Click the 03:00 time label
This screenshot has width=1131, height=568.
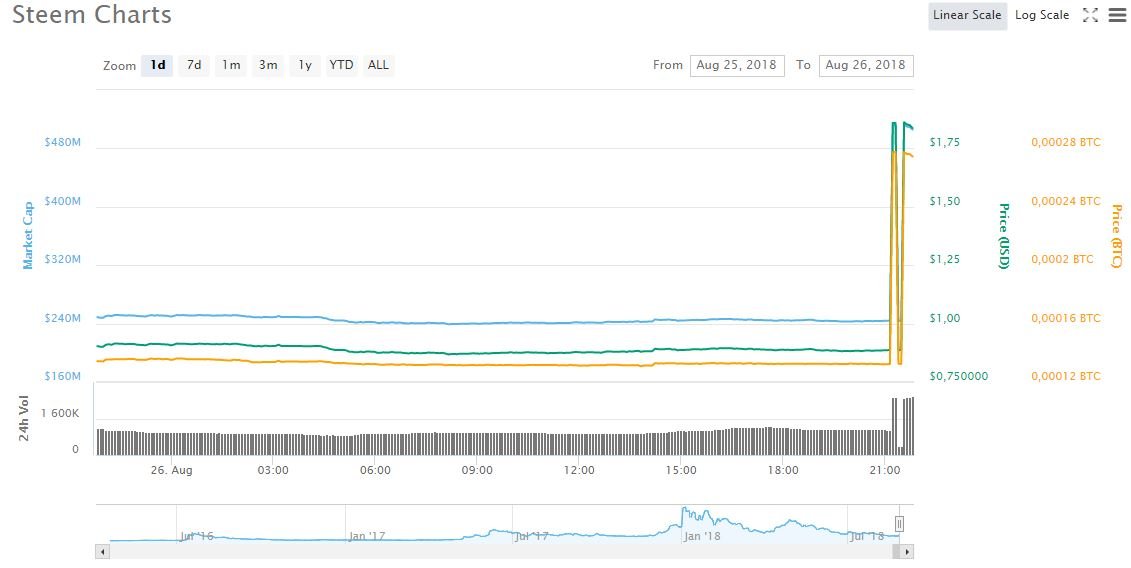click(x=273, y=470)
